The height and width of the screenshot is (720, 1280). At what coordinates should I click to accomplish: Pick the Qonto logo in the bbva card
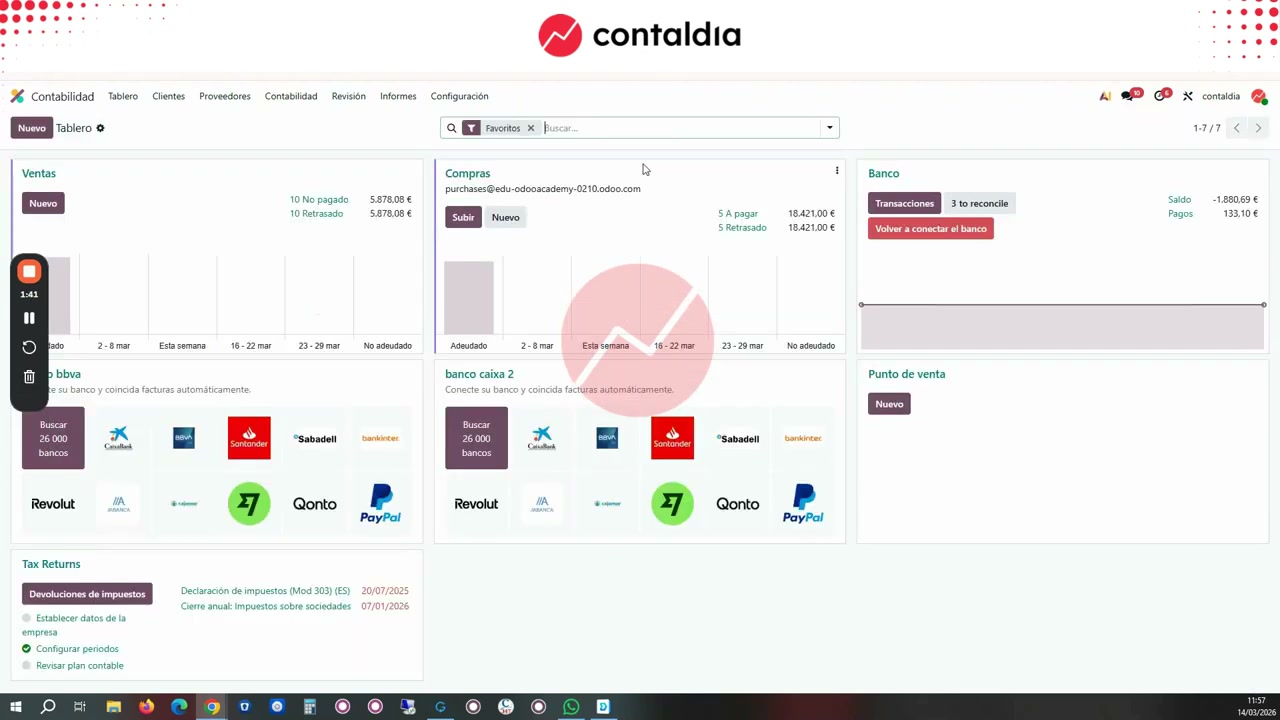coord(314,504)
